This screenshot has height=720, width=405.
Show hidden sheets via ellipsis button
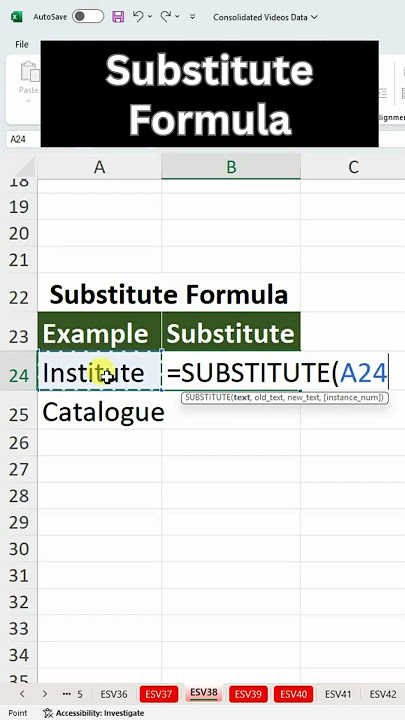tap(66, 693)
